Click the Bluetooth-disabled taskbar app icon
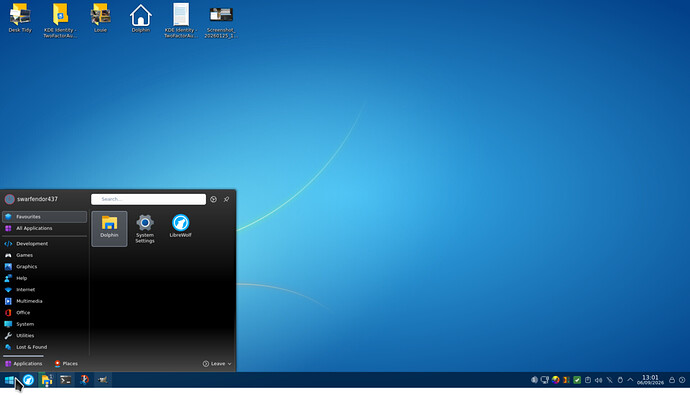This screenshot has height=395, width=690. [84, 380]
